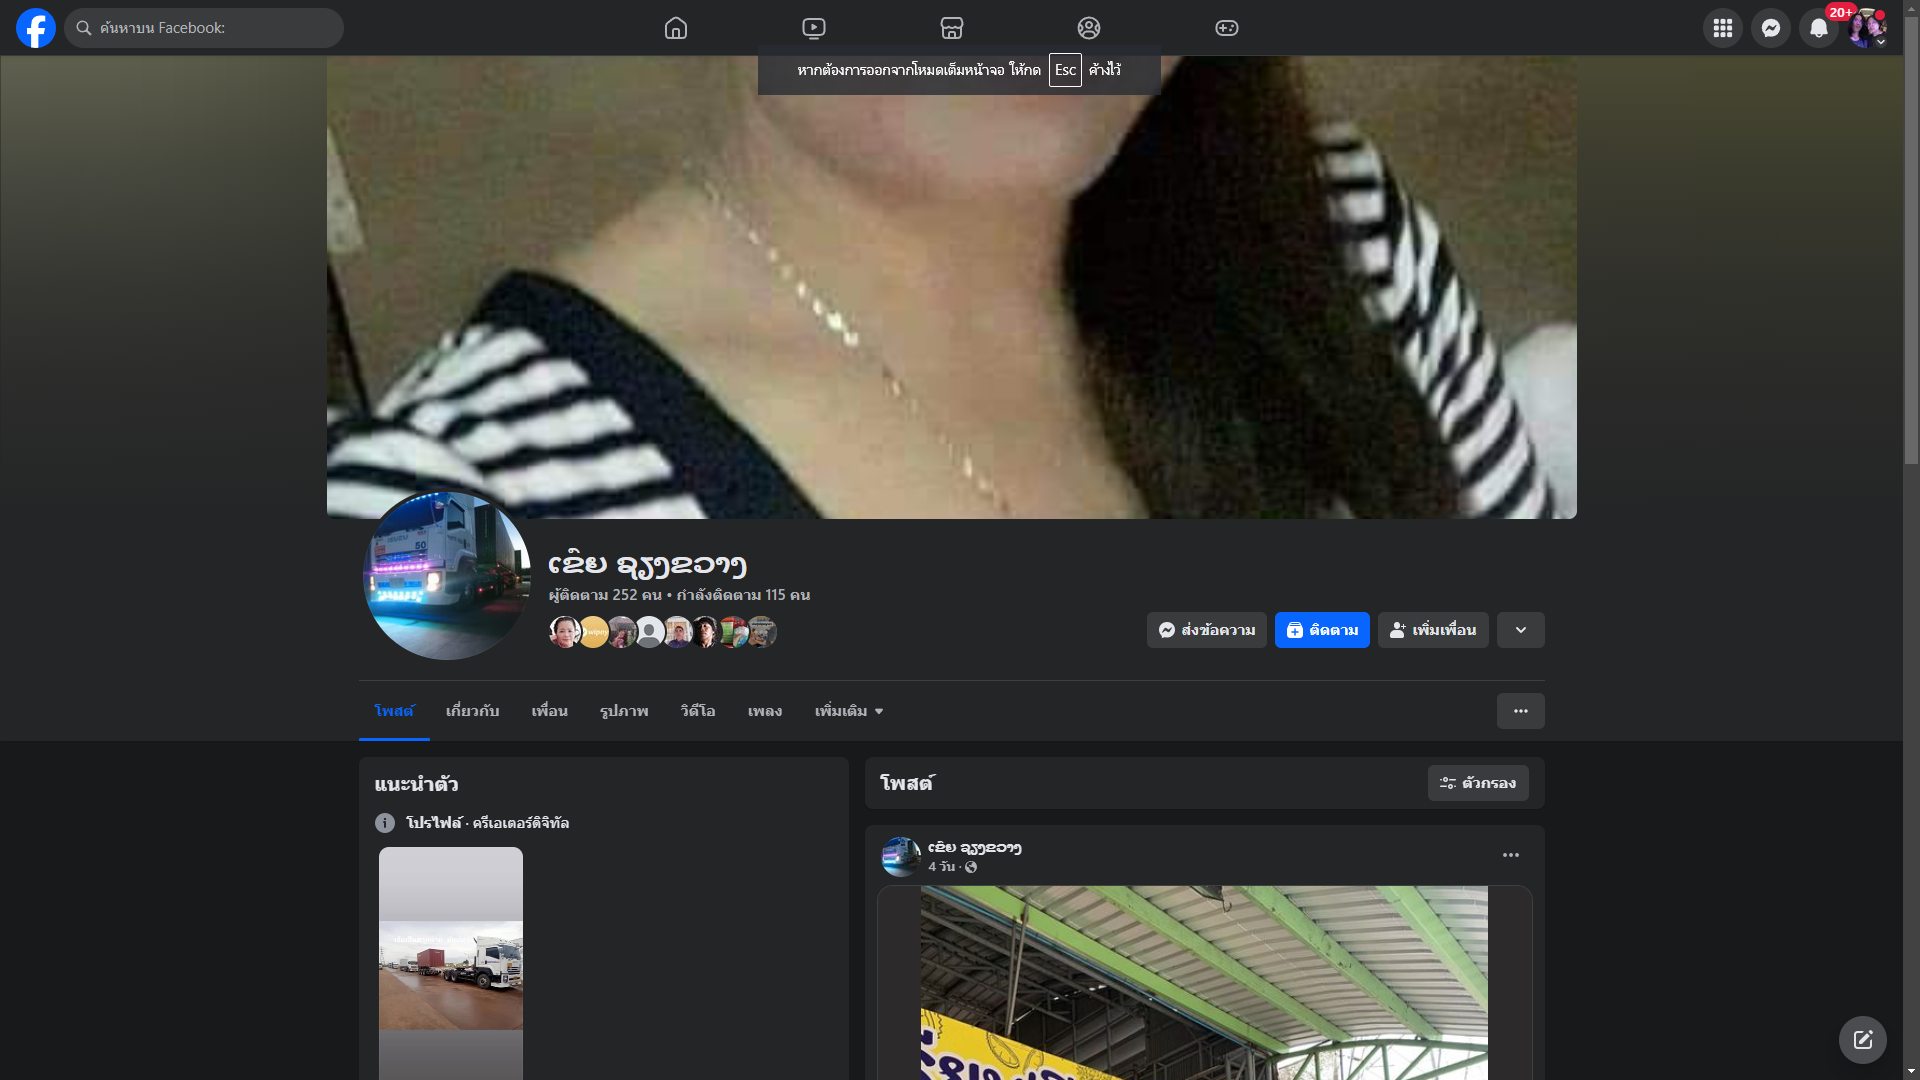This screenshot has height=1080, width=1920.
Task: Open the Home feed icon
Action: 676,28
